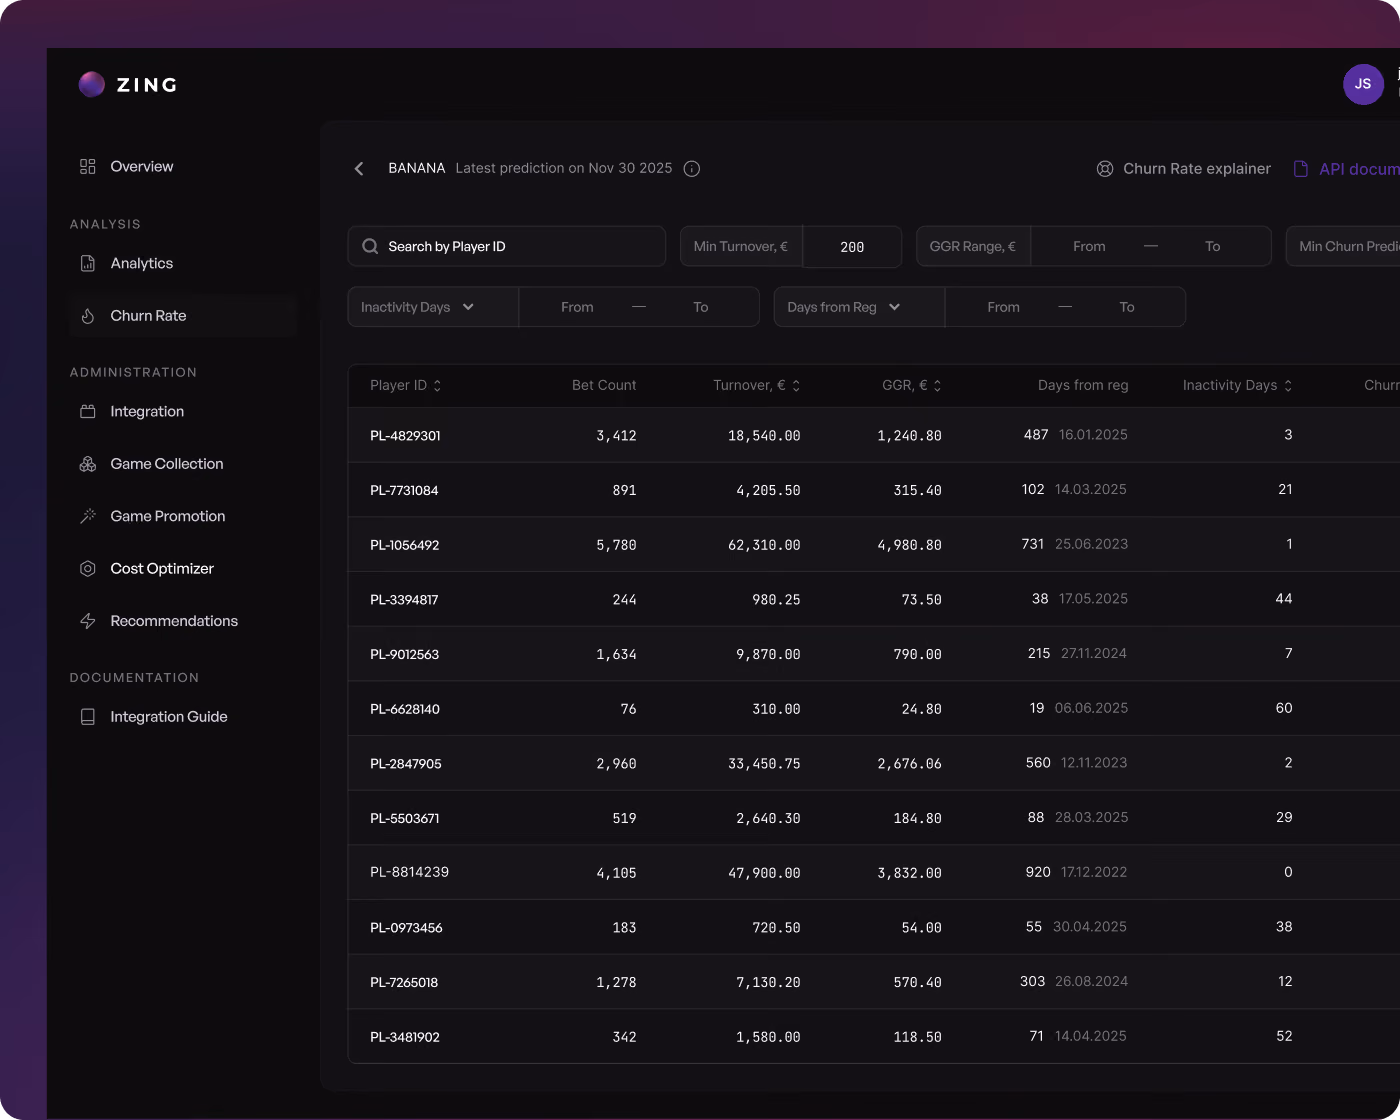
Task: Click the Integration Guide book icon
Action: (88, 716)
